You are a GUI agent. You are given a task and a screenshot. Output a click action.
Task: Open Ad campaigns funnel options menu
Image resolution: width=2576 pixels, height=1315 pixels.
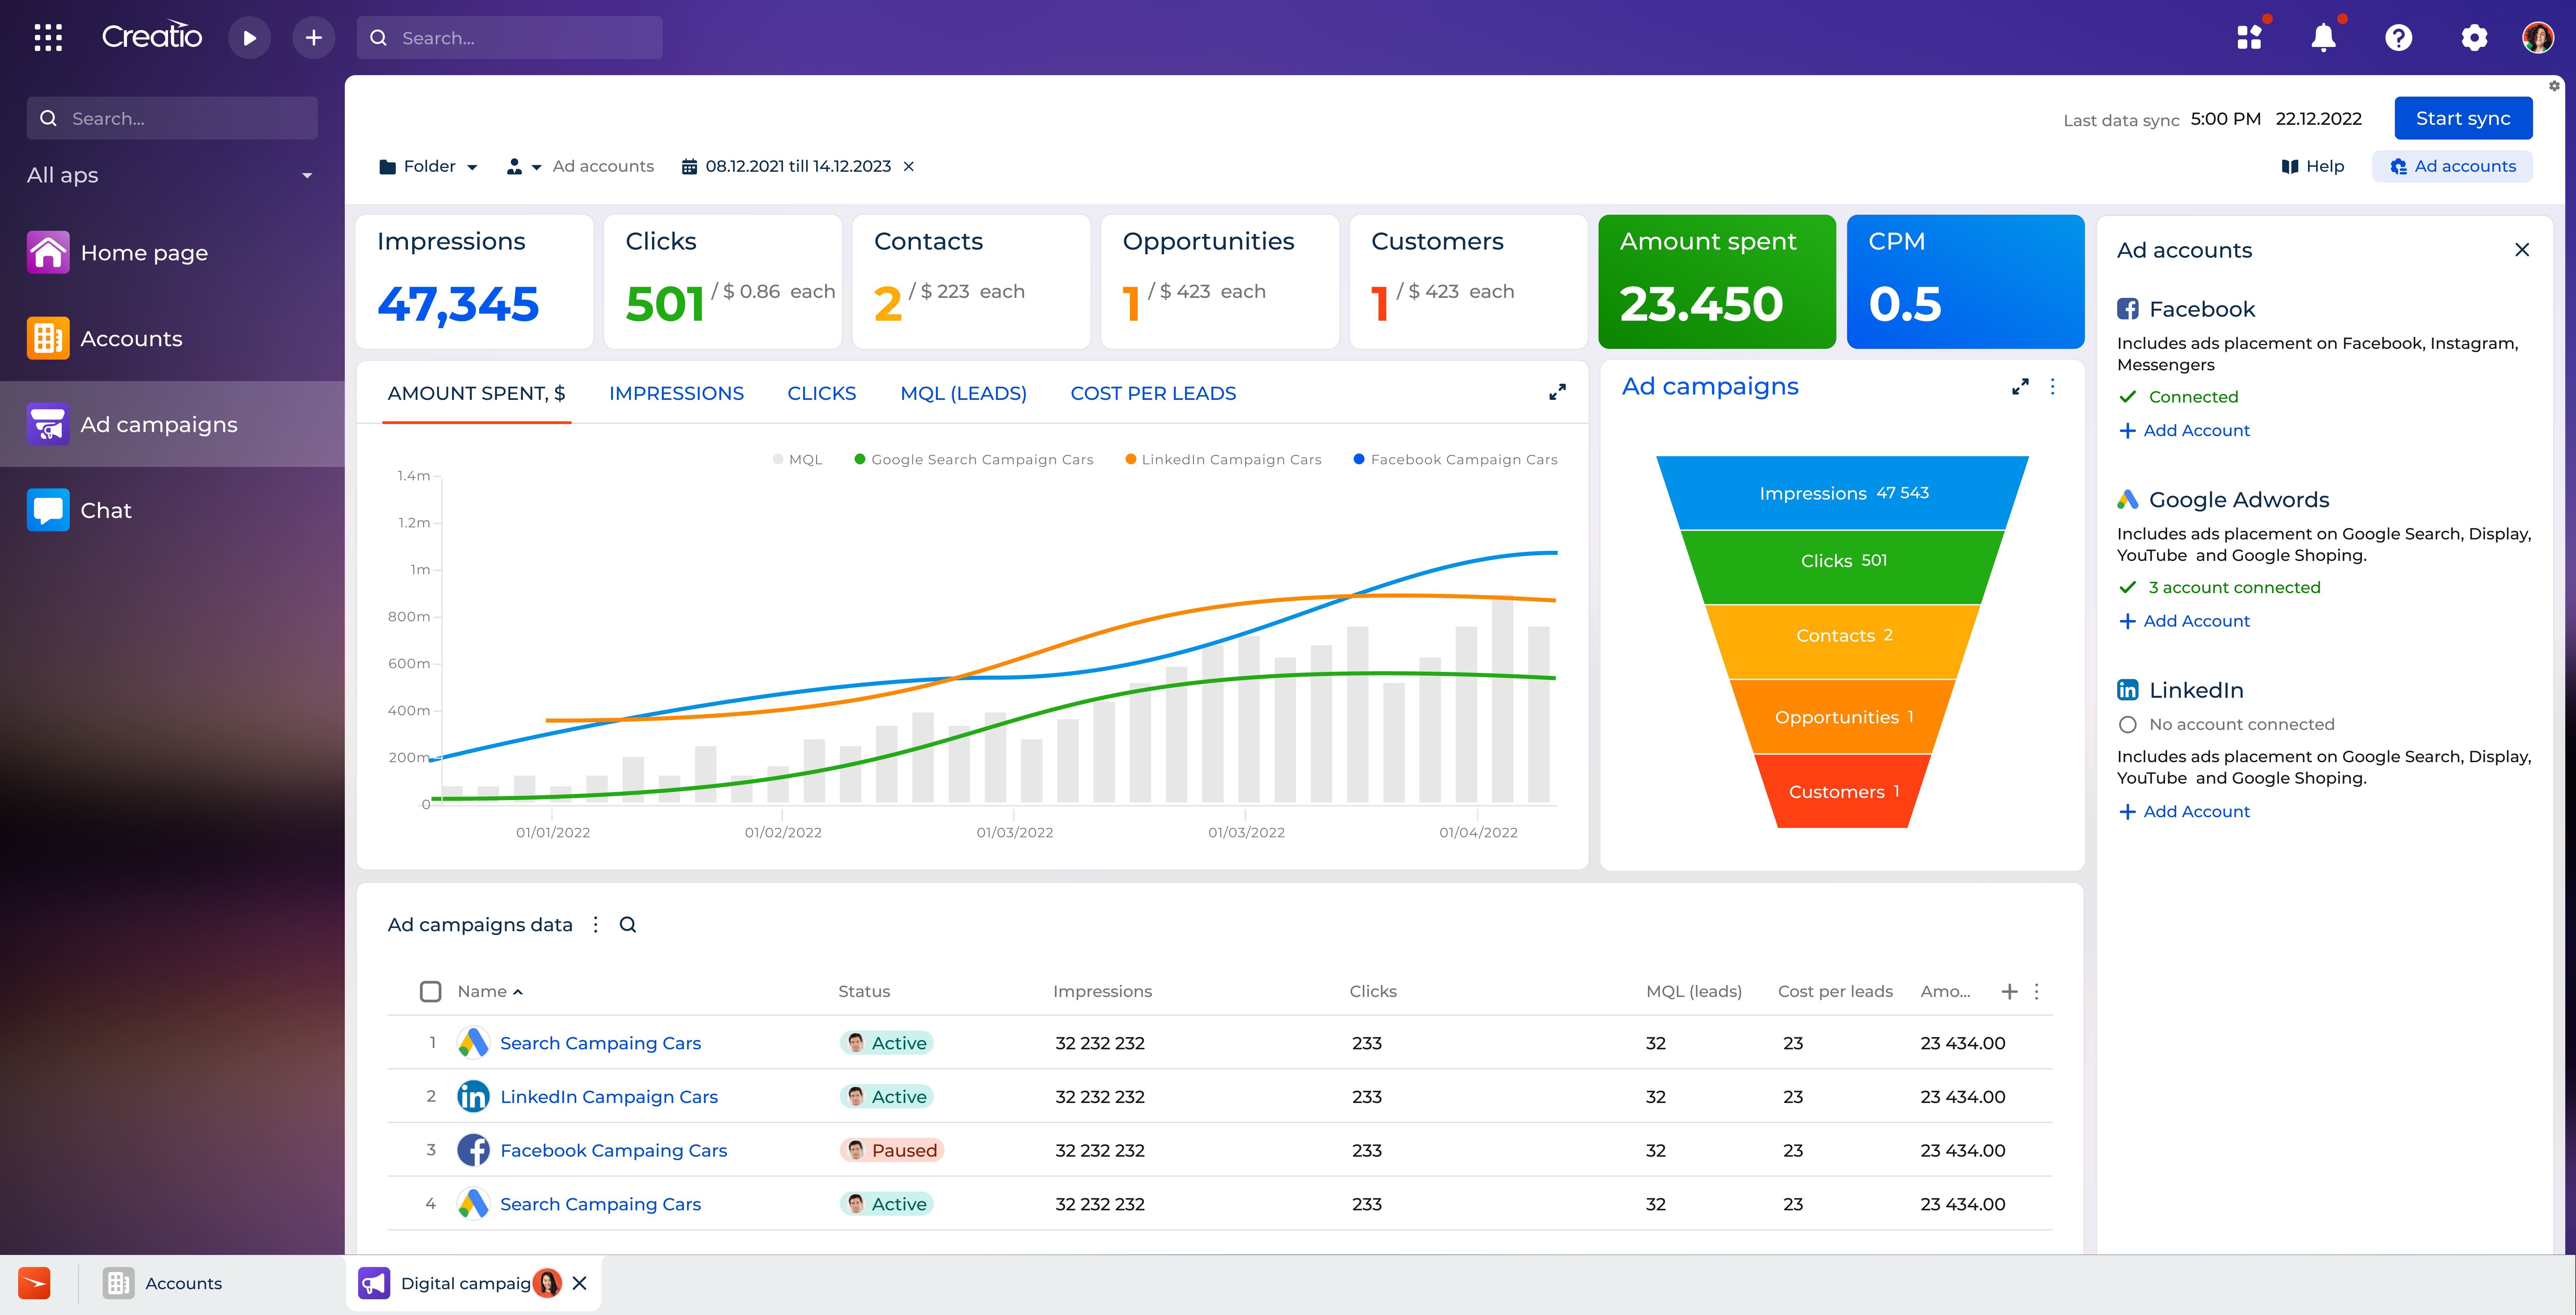coord(2052,386)
